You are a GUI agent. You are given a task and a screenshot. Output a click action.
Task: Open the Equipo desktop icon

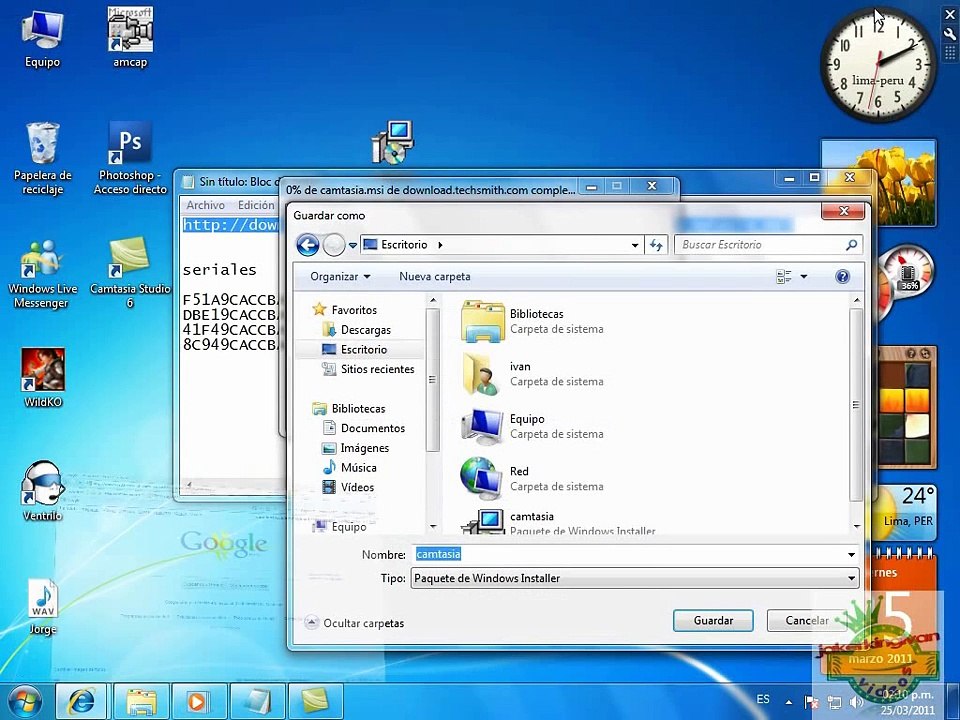pos(42,38)
